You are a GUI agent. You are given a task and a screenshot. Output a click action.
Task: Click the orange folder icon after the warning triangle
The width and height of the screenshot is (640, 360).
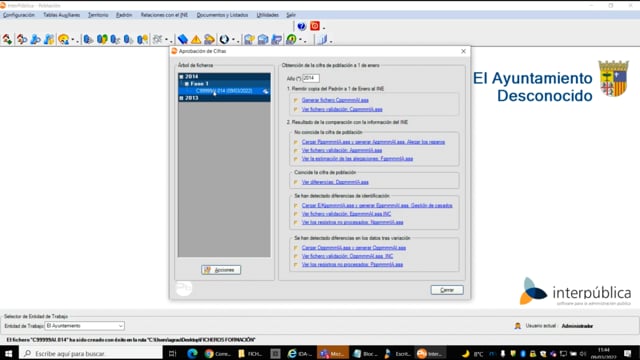coord(209,39)
